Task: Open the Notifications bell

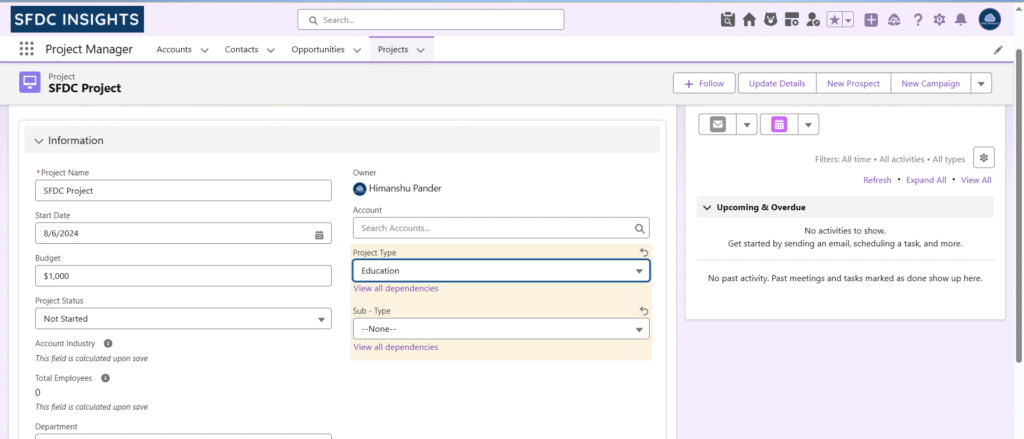Action: [x=961, y=20]
